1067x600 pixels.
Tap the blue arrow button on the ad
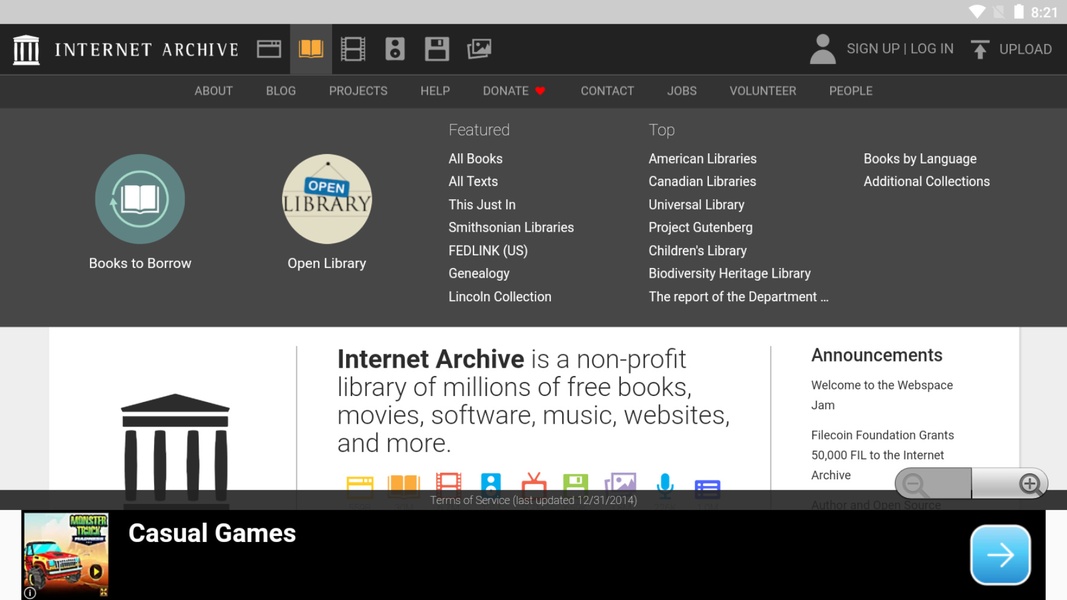(1000, 555)
